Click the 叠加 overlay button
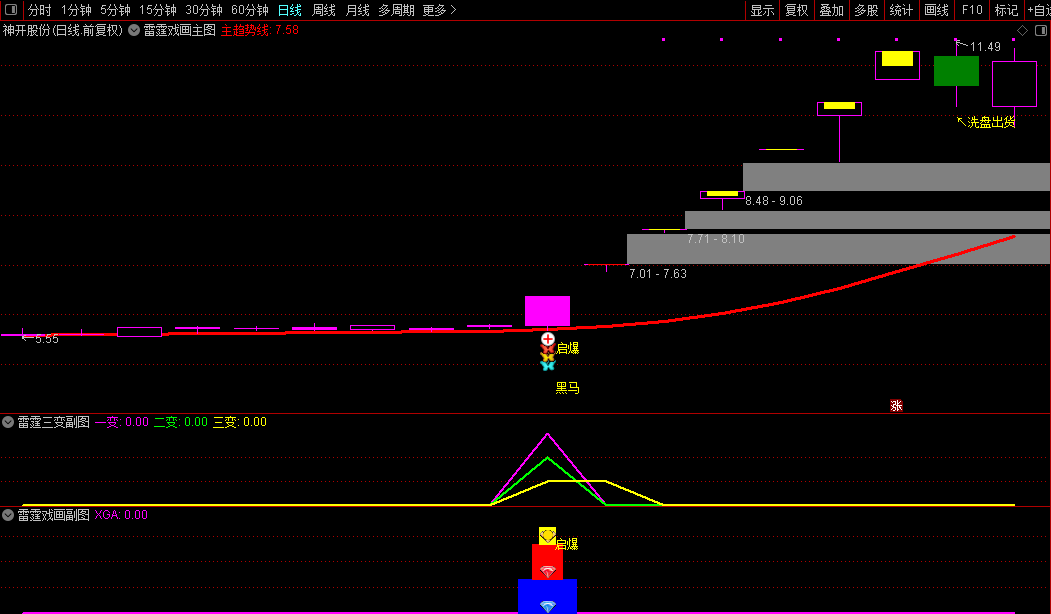Viewport: 1051px width, 614px height. pos(832,10)
